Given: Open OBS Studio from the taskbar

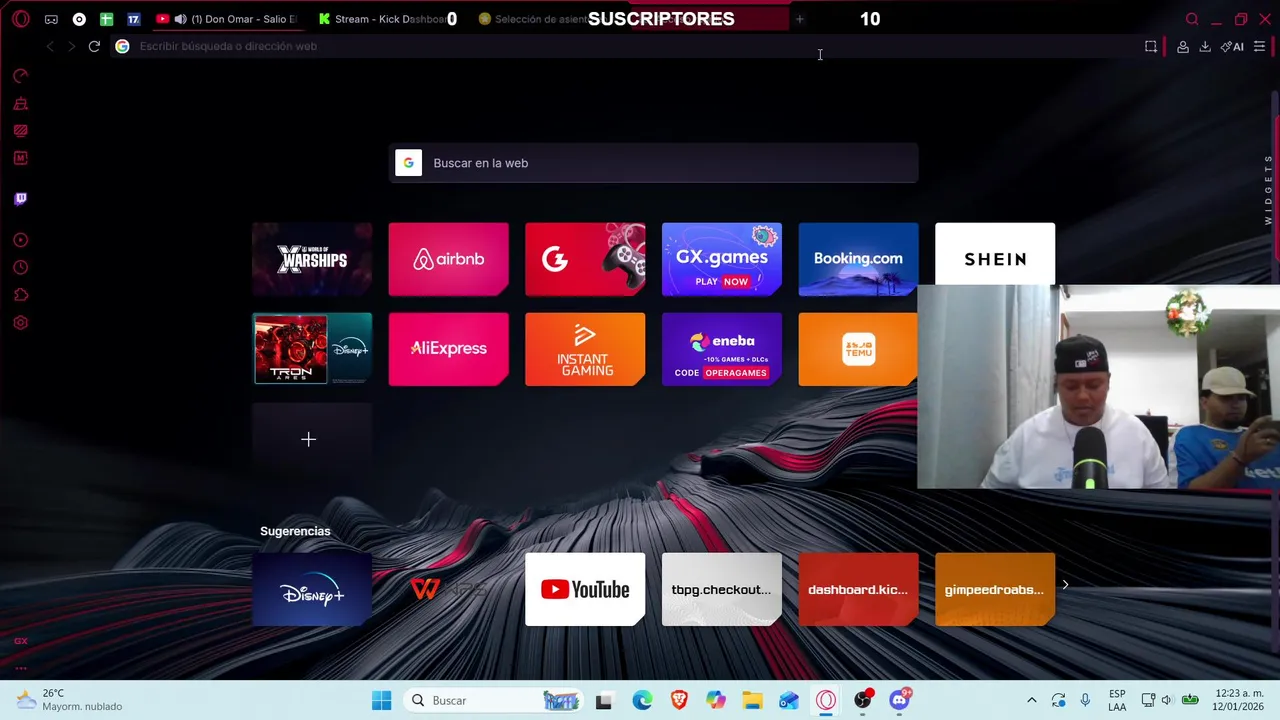Looking at the screenshot, I should tap(862, 700).
